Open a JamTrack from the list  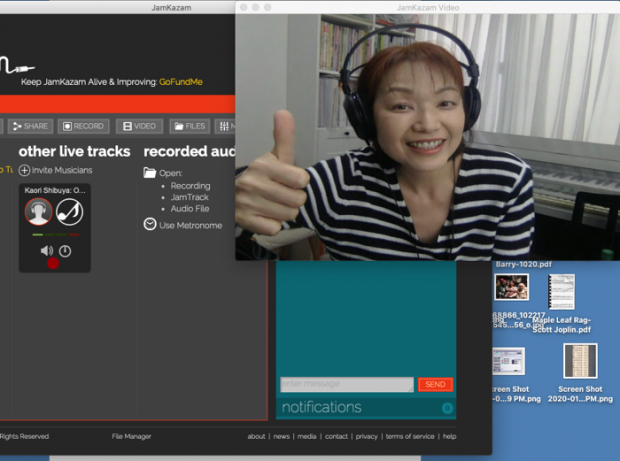[189, 197]
